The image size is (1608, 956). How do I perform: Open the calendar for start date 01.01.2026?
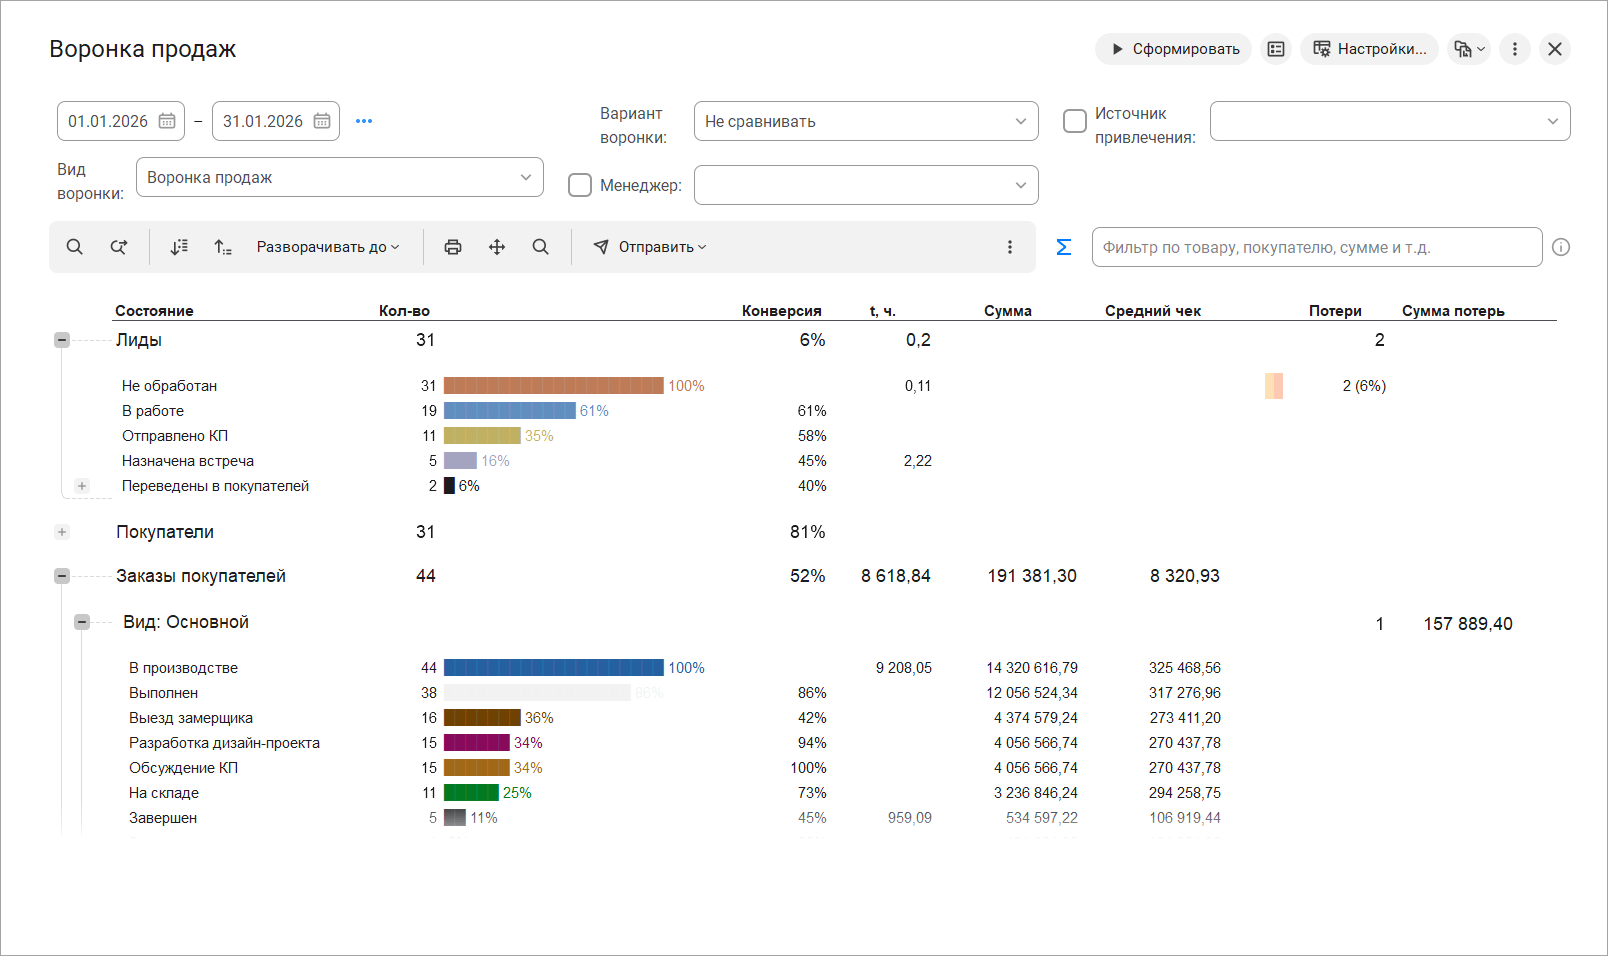pos(167,121)
